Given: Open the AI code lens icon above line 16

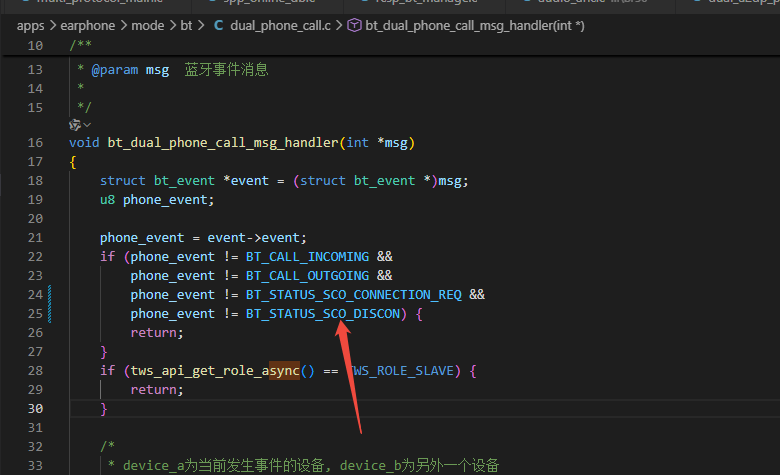Looking at the screenshot, I should coord(75,125).
